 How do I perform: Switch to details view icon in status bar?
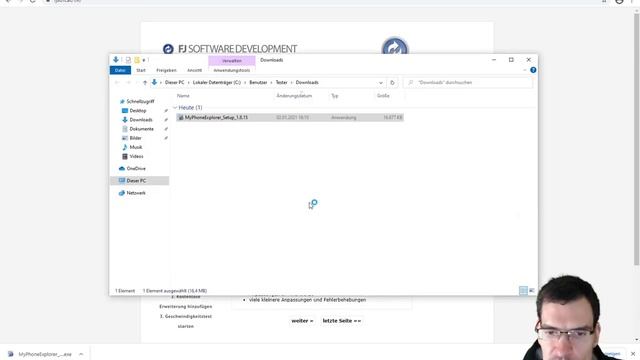pos(523,291)
